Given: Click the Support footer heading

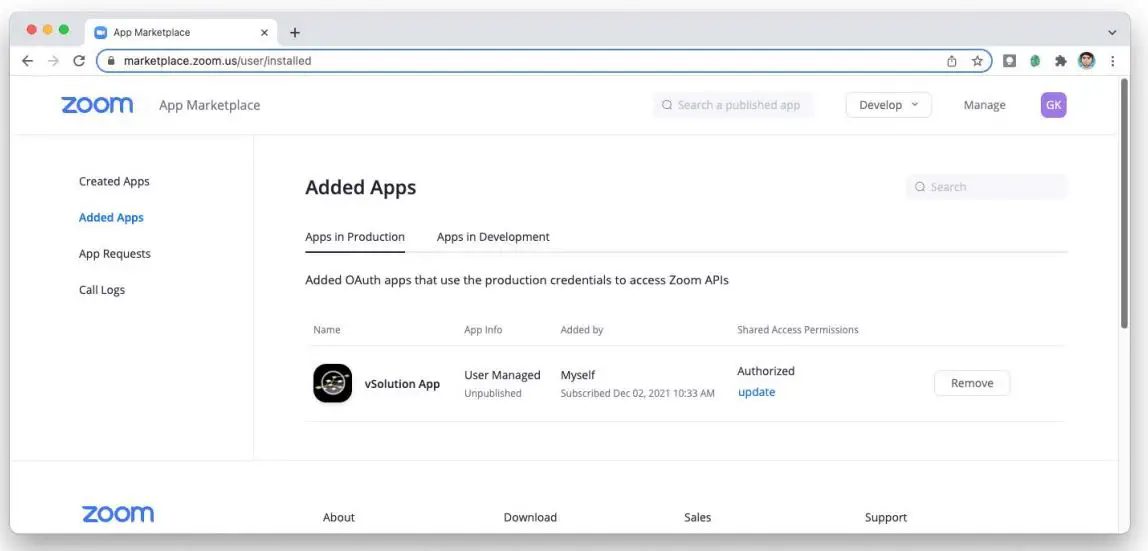Looking at the screenshot, I should pos(885,517).
